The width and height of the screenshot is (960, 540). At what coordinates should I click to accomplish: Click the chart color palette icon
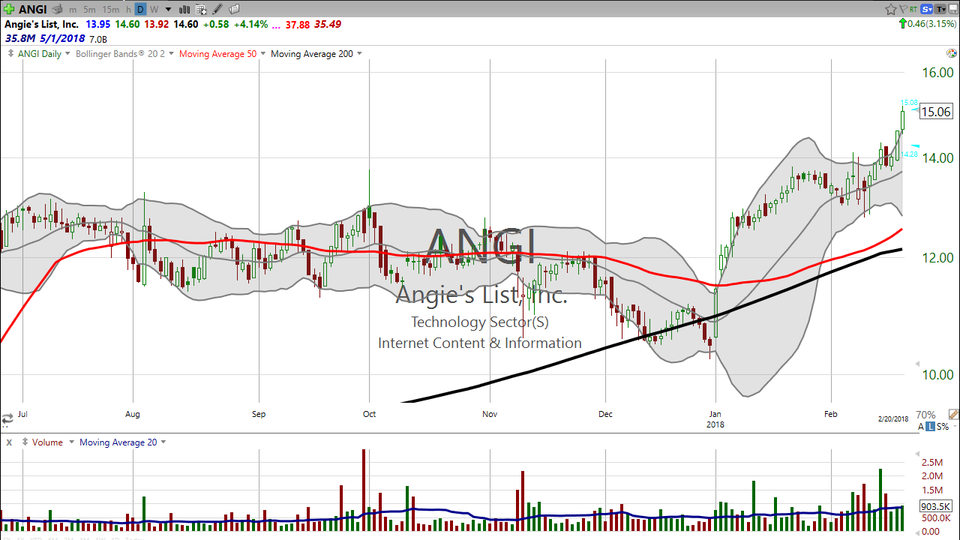click(952, 54)
